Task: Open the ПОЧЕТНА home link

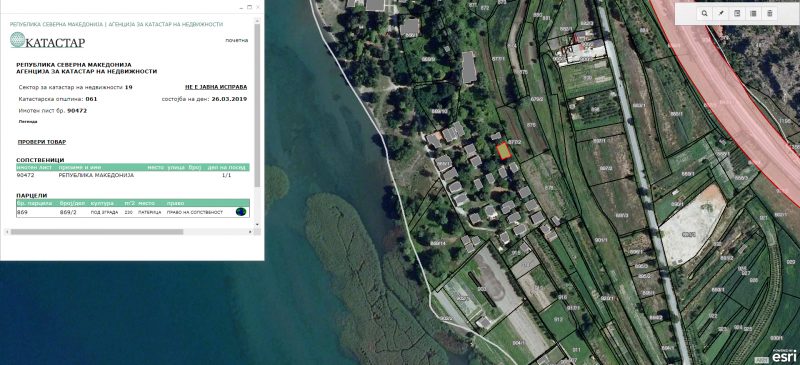Action: coord(237,40)
